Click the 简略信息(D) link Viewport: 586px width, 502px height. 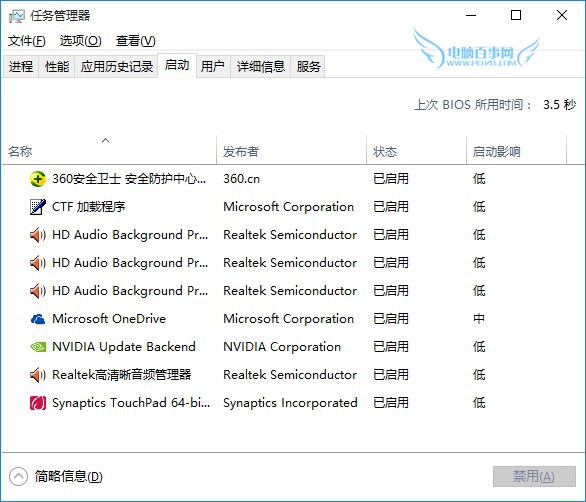[68, 476]
